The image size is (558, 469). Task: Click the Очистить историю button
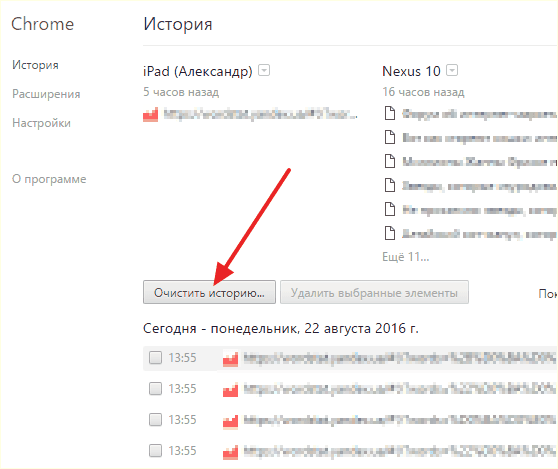pyautogui.click(x=209, y=293)
